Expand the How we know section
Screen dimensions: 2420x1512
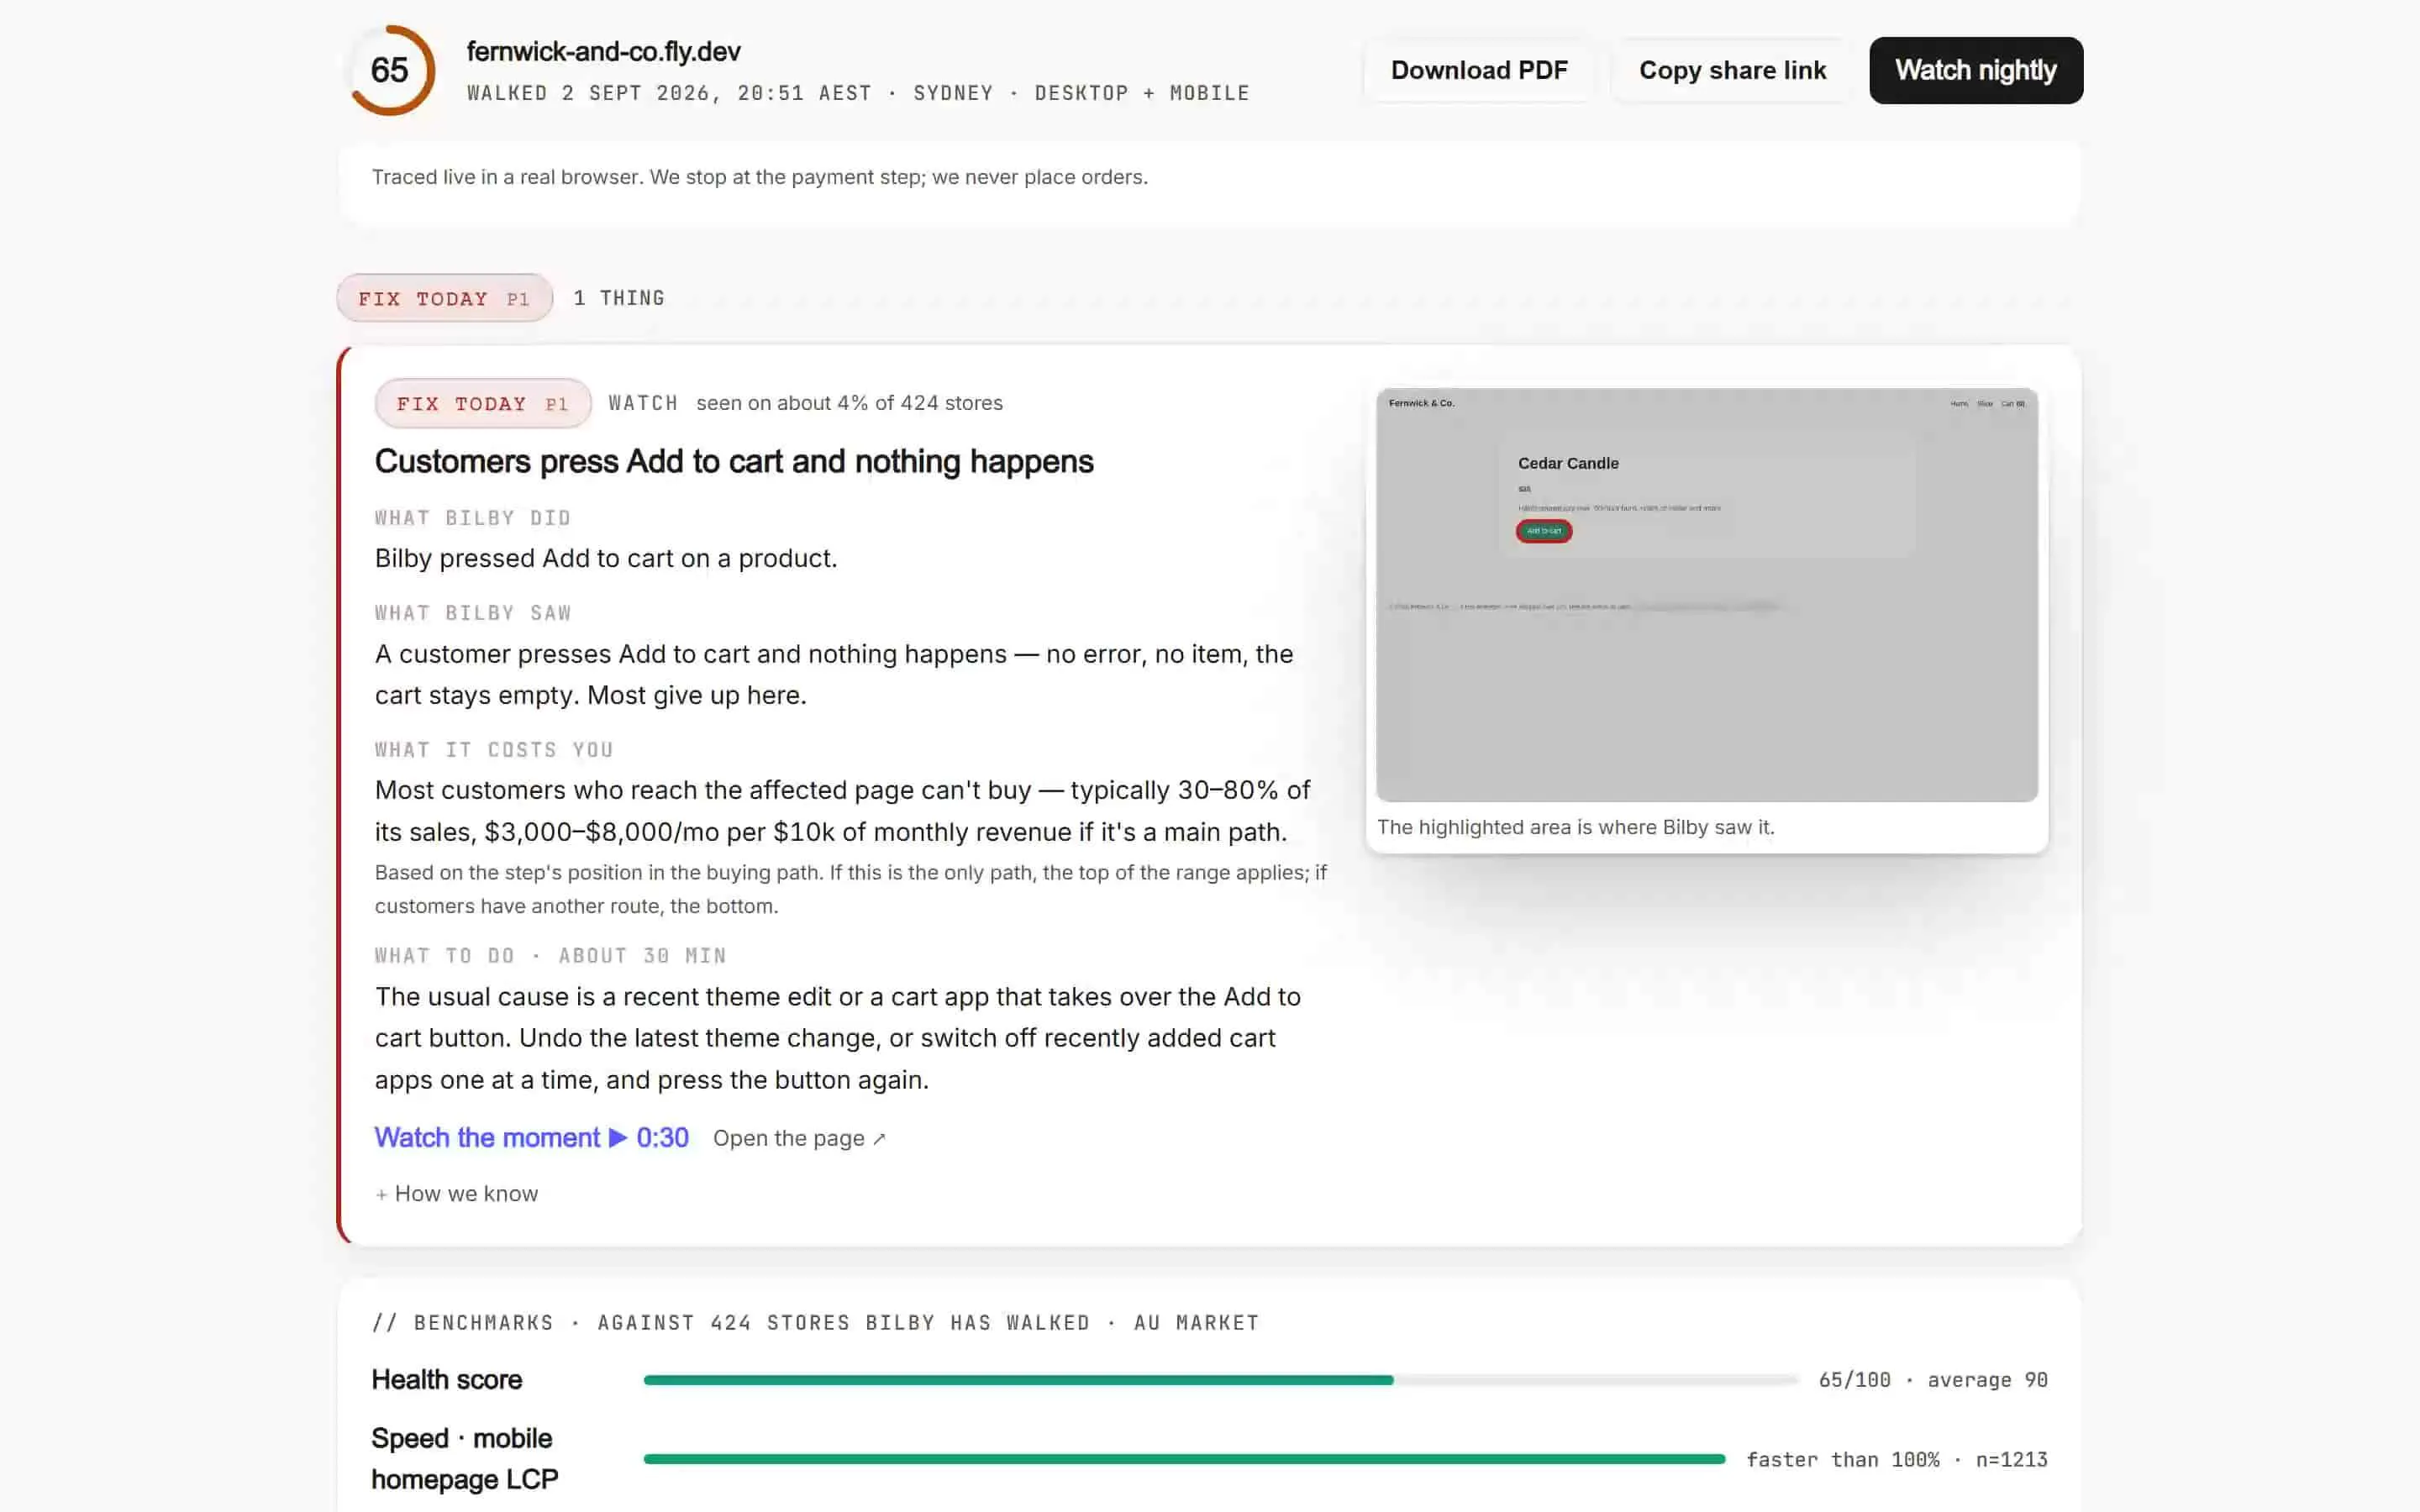(456, 1193)
